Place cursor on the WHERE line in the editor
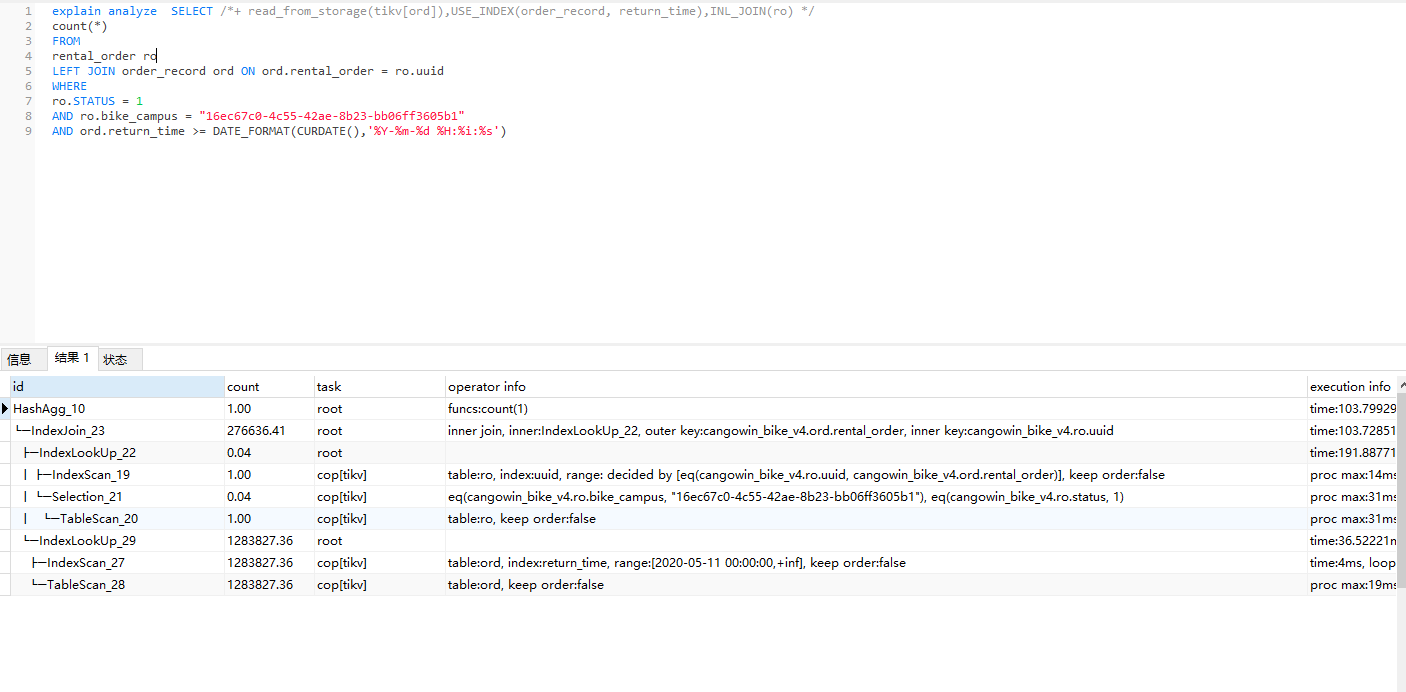 [x=70, y=86]
